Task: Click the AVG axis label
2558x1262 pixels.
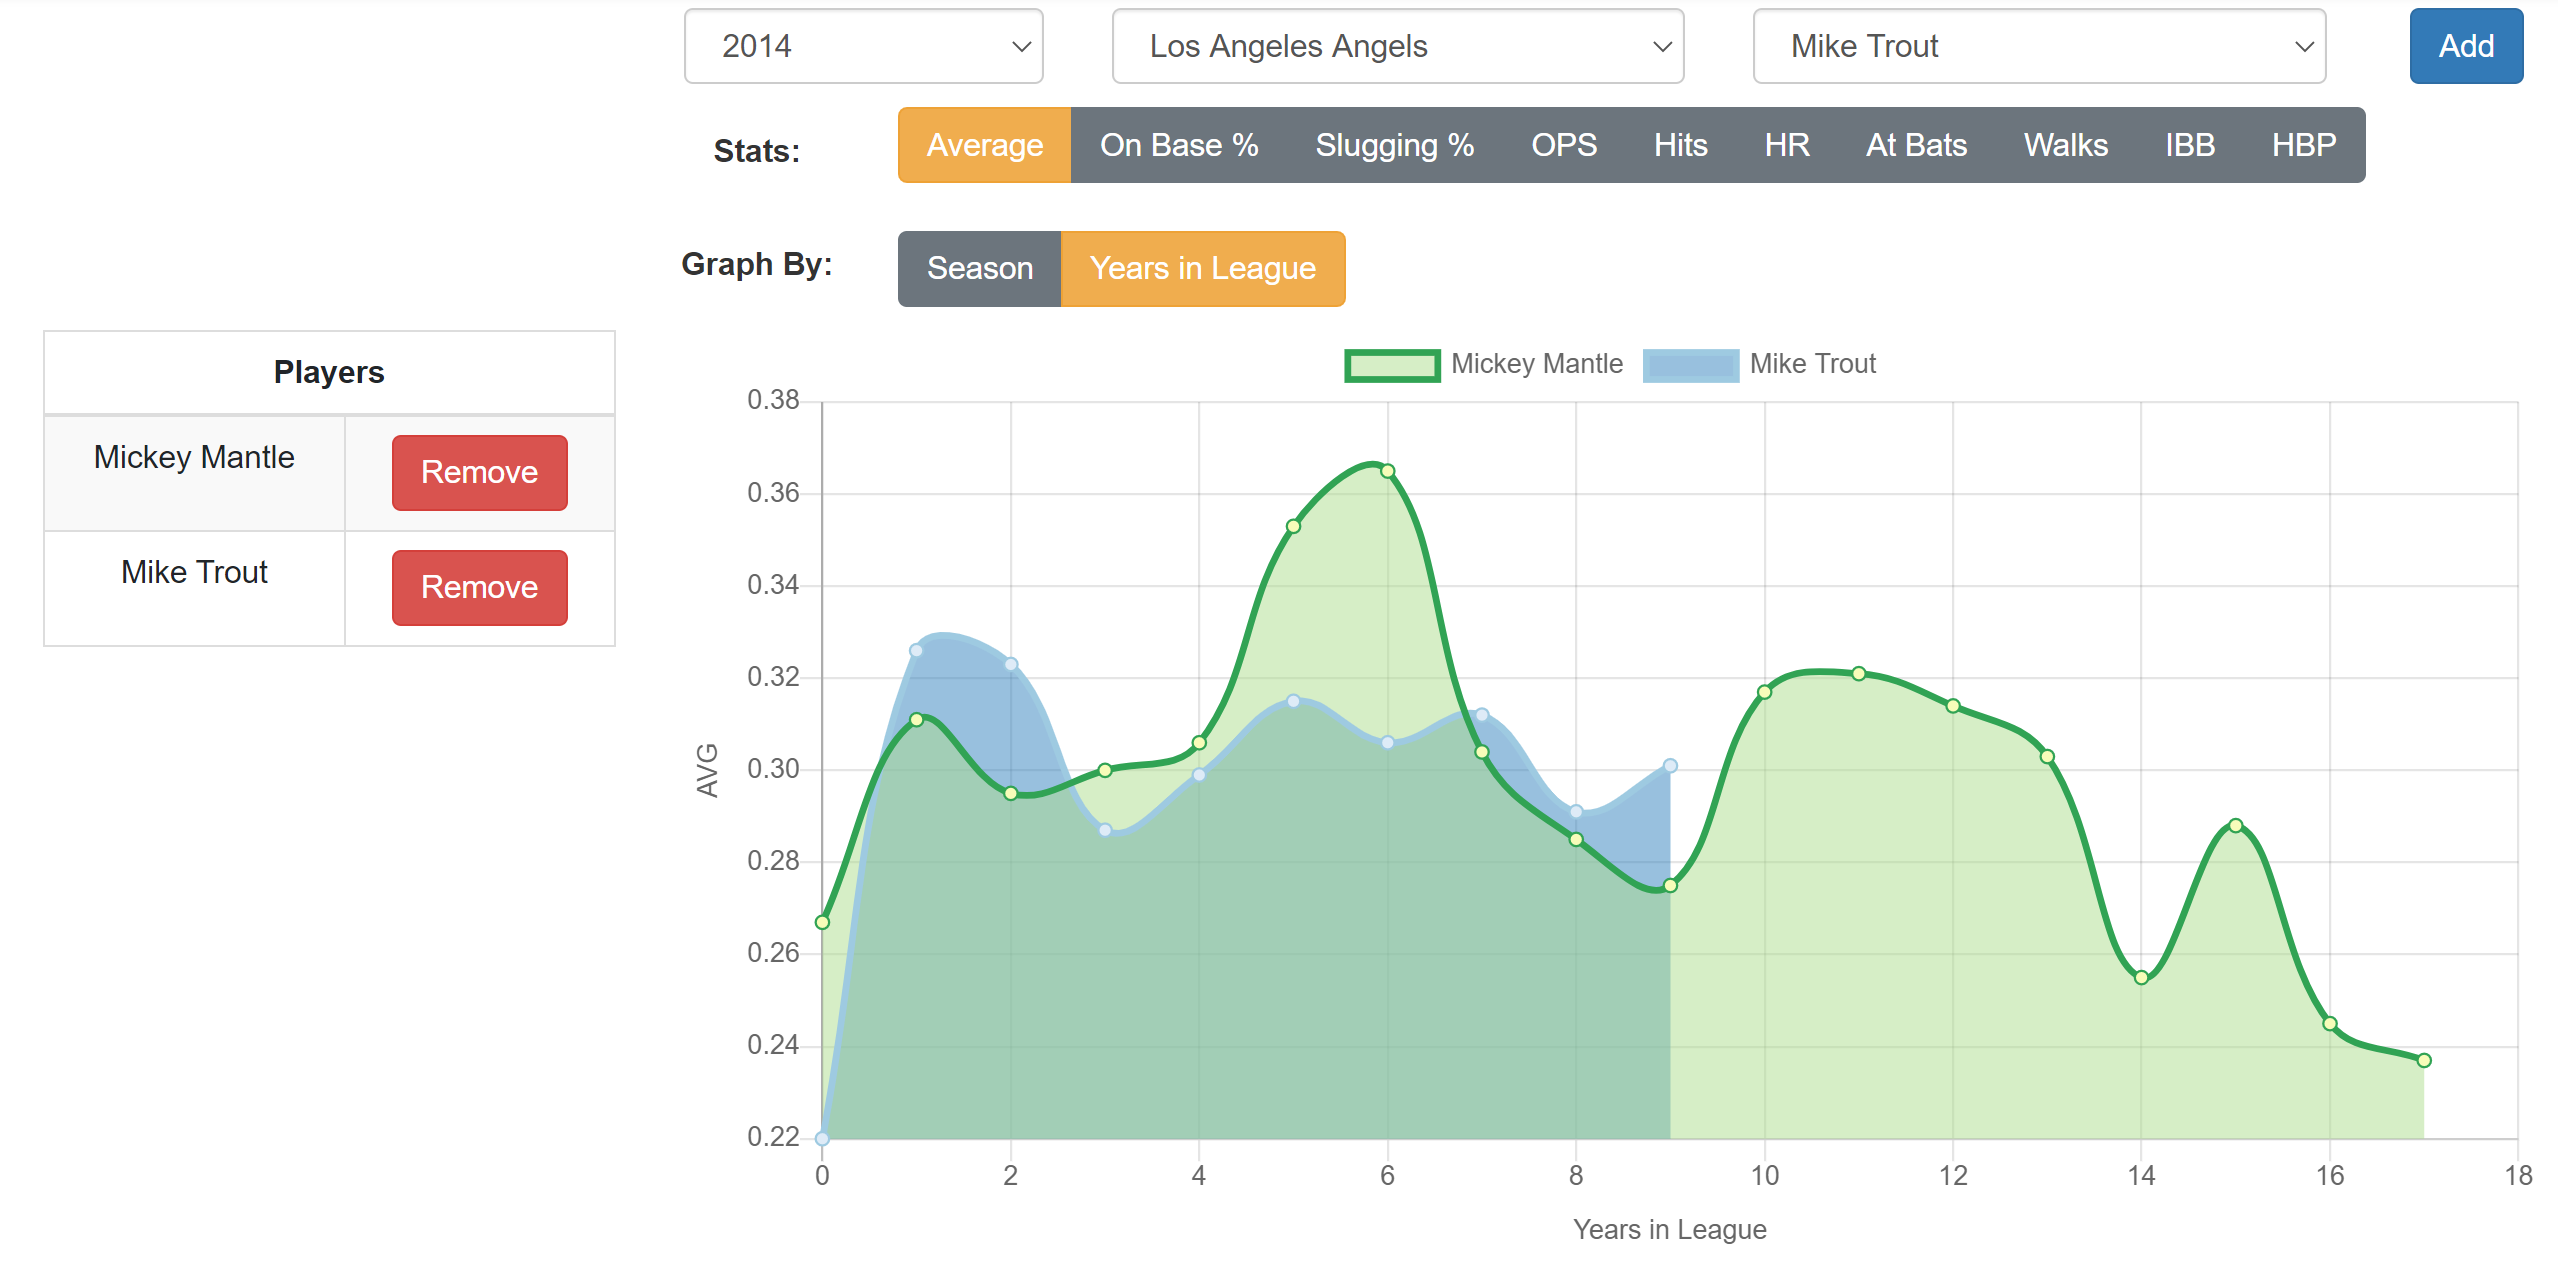Action: [x=707, y=770]
